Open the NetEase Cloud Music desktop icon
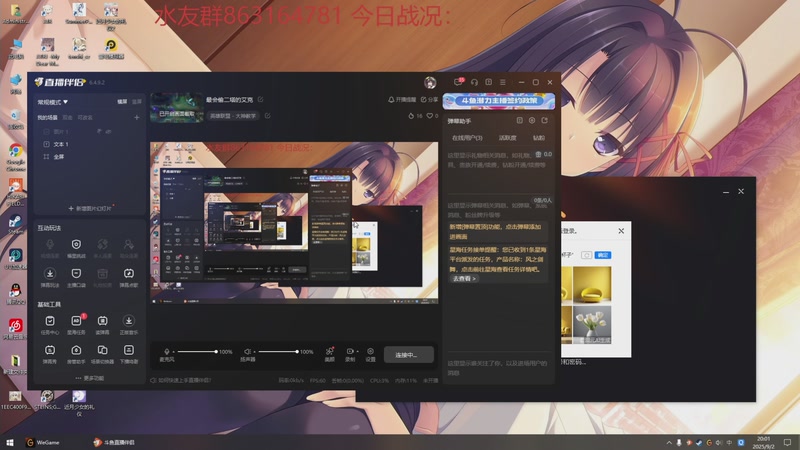The width and height of the screenshot is (800, 450). [15, 329]
